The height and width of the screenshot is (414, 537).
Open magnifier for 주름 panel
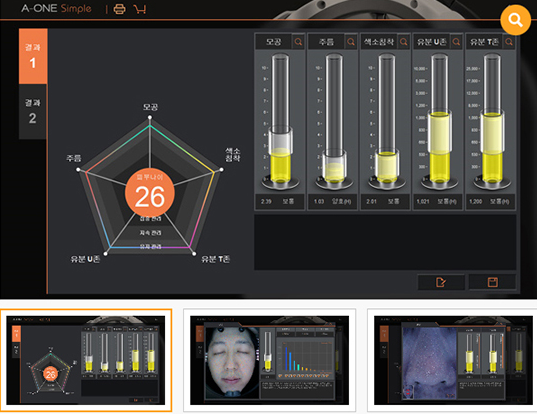pyautogui.click(x=351, y=42)
